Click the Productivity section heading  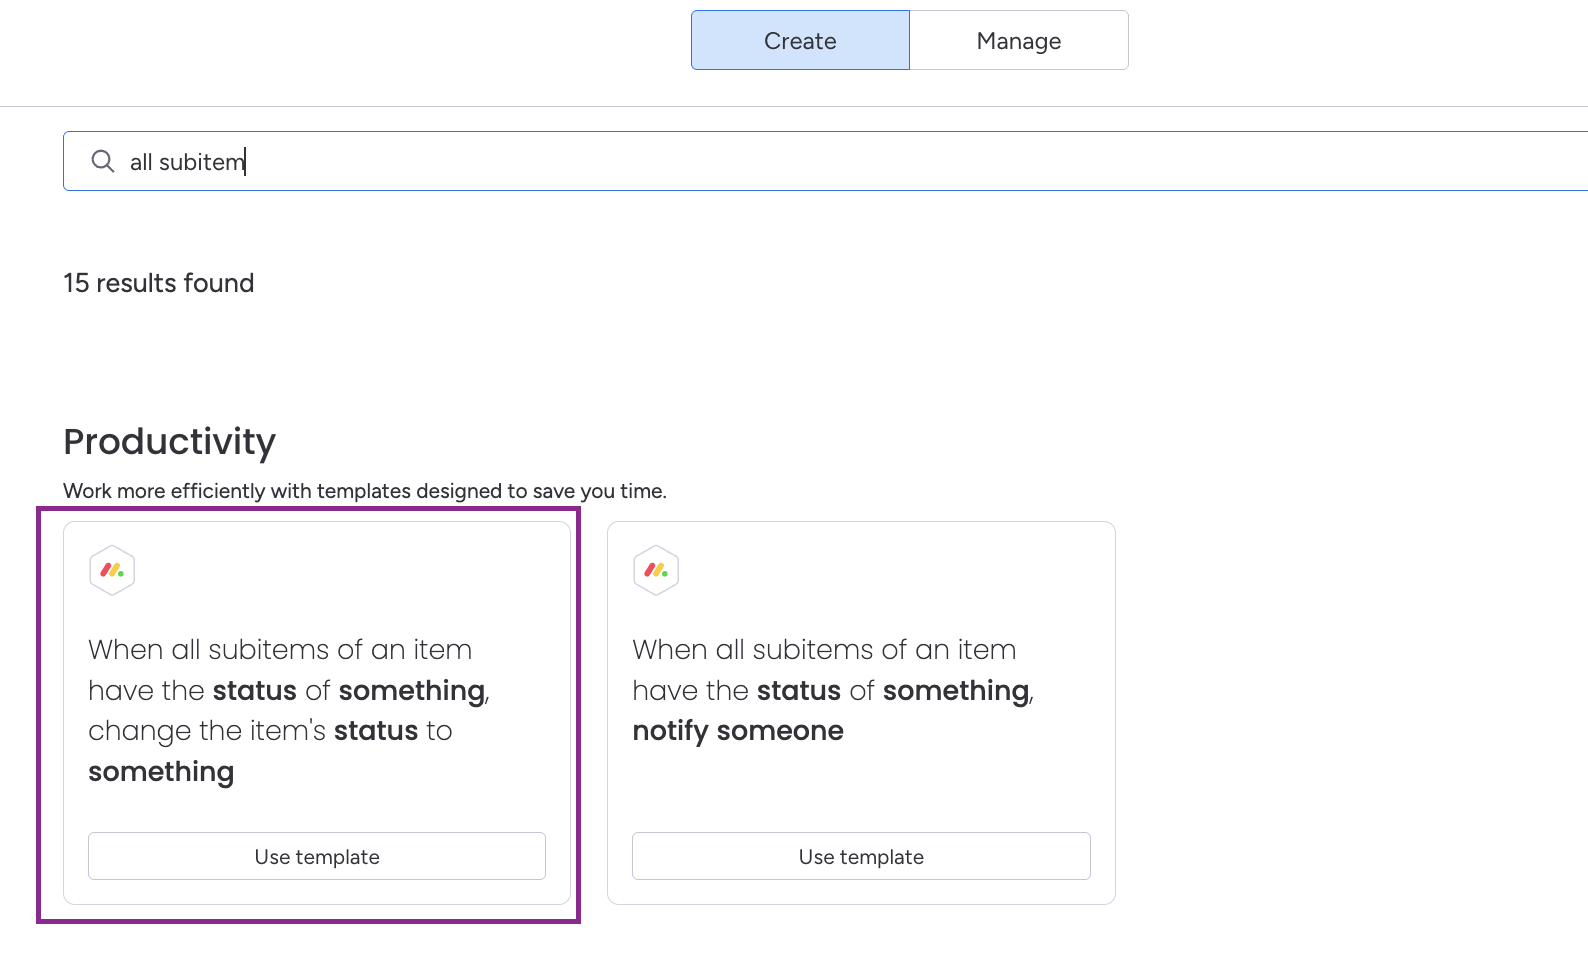point(169,442)
